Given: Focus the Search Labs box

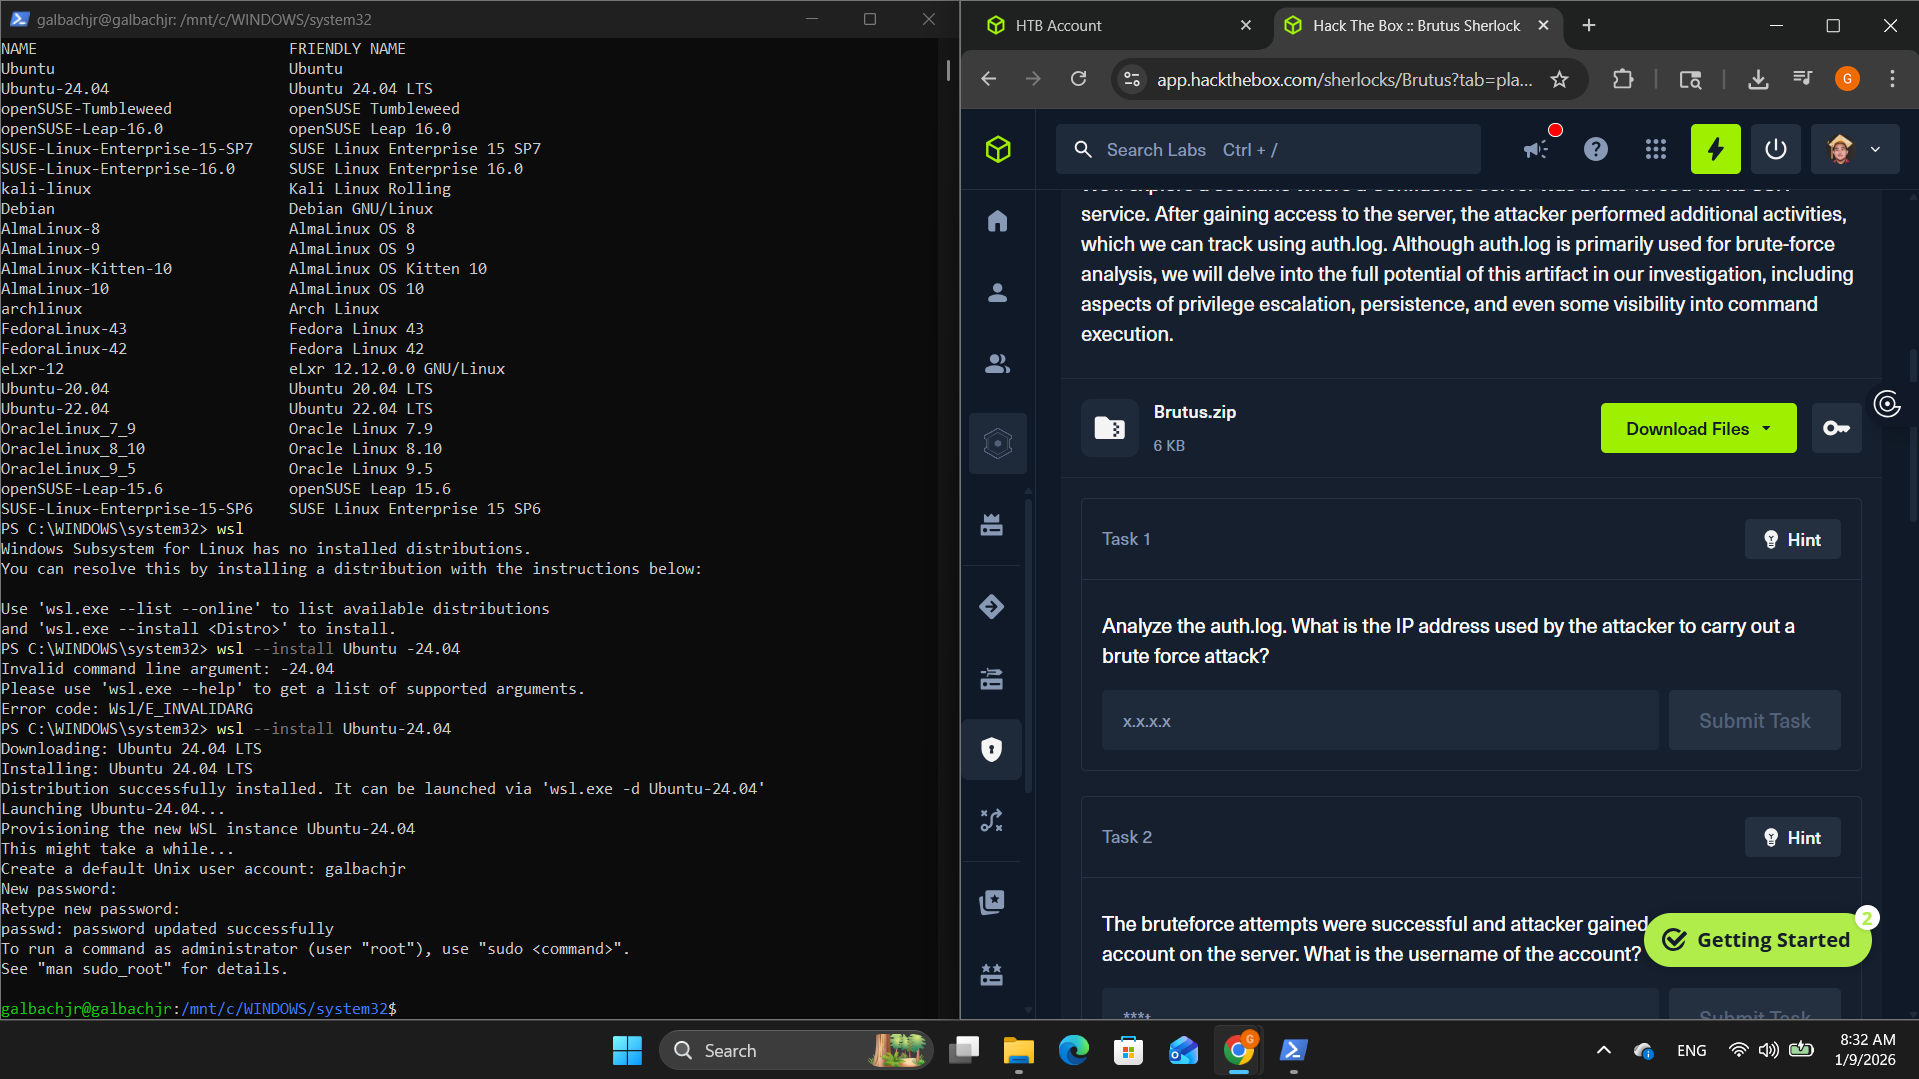Looking at the screenshot, I should (1268, 150).
